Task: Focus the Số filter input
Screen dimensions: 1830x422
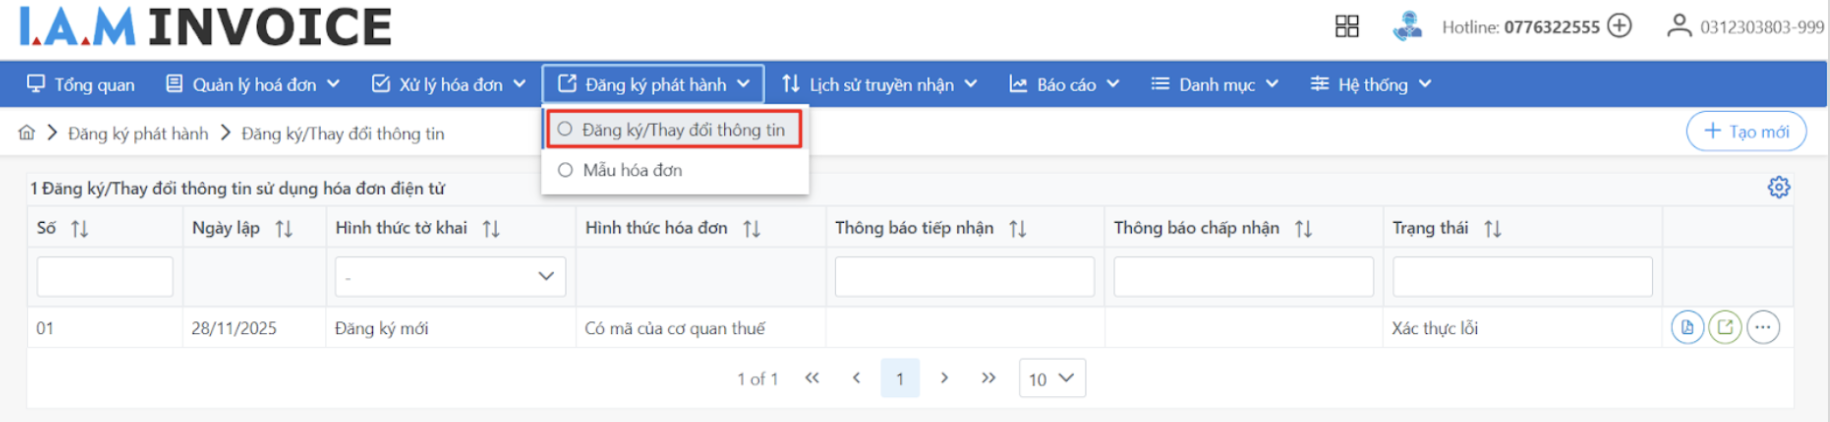Action: 105,276
